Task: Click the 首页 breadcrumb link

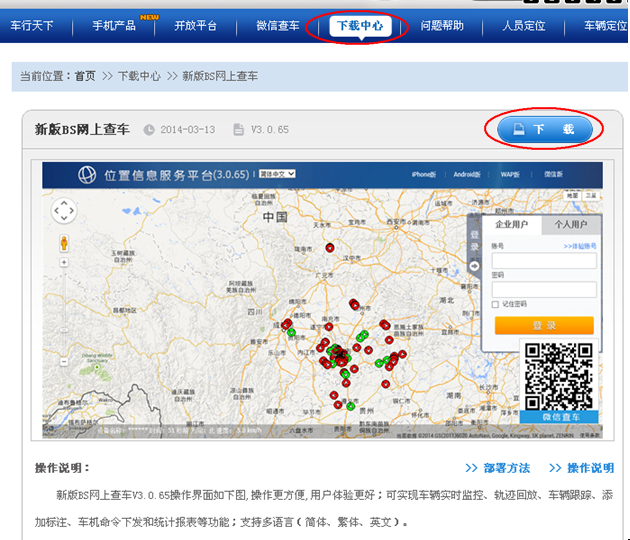Action: click(85, 76)
